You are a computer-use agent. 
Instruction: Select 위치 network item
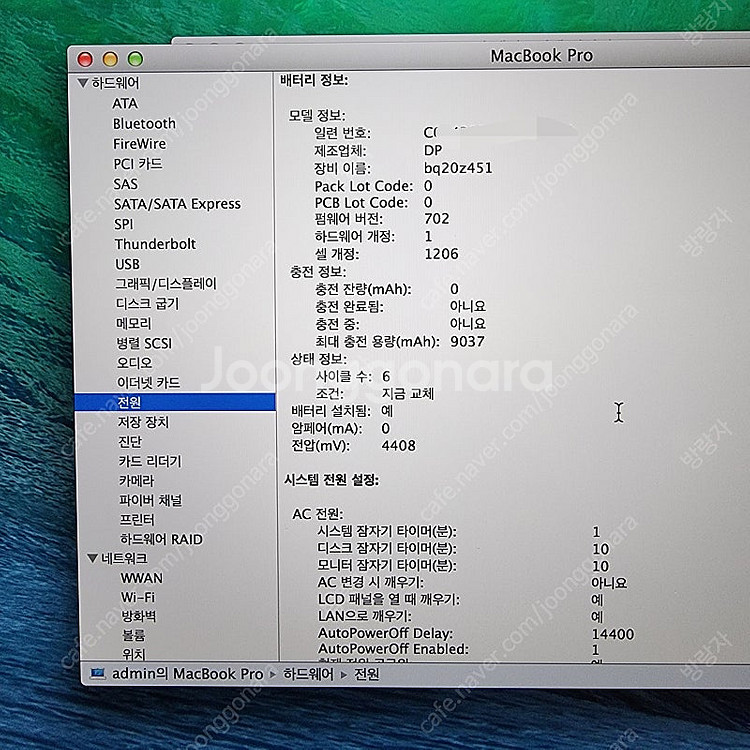point(134,653)
